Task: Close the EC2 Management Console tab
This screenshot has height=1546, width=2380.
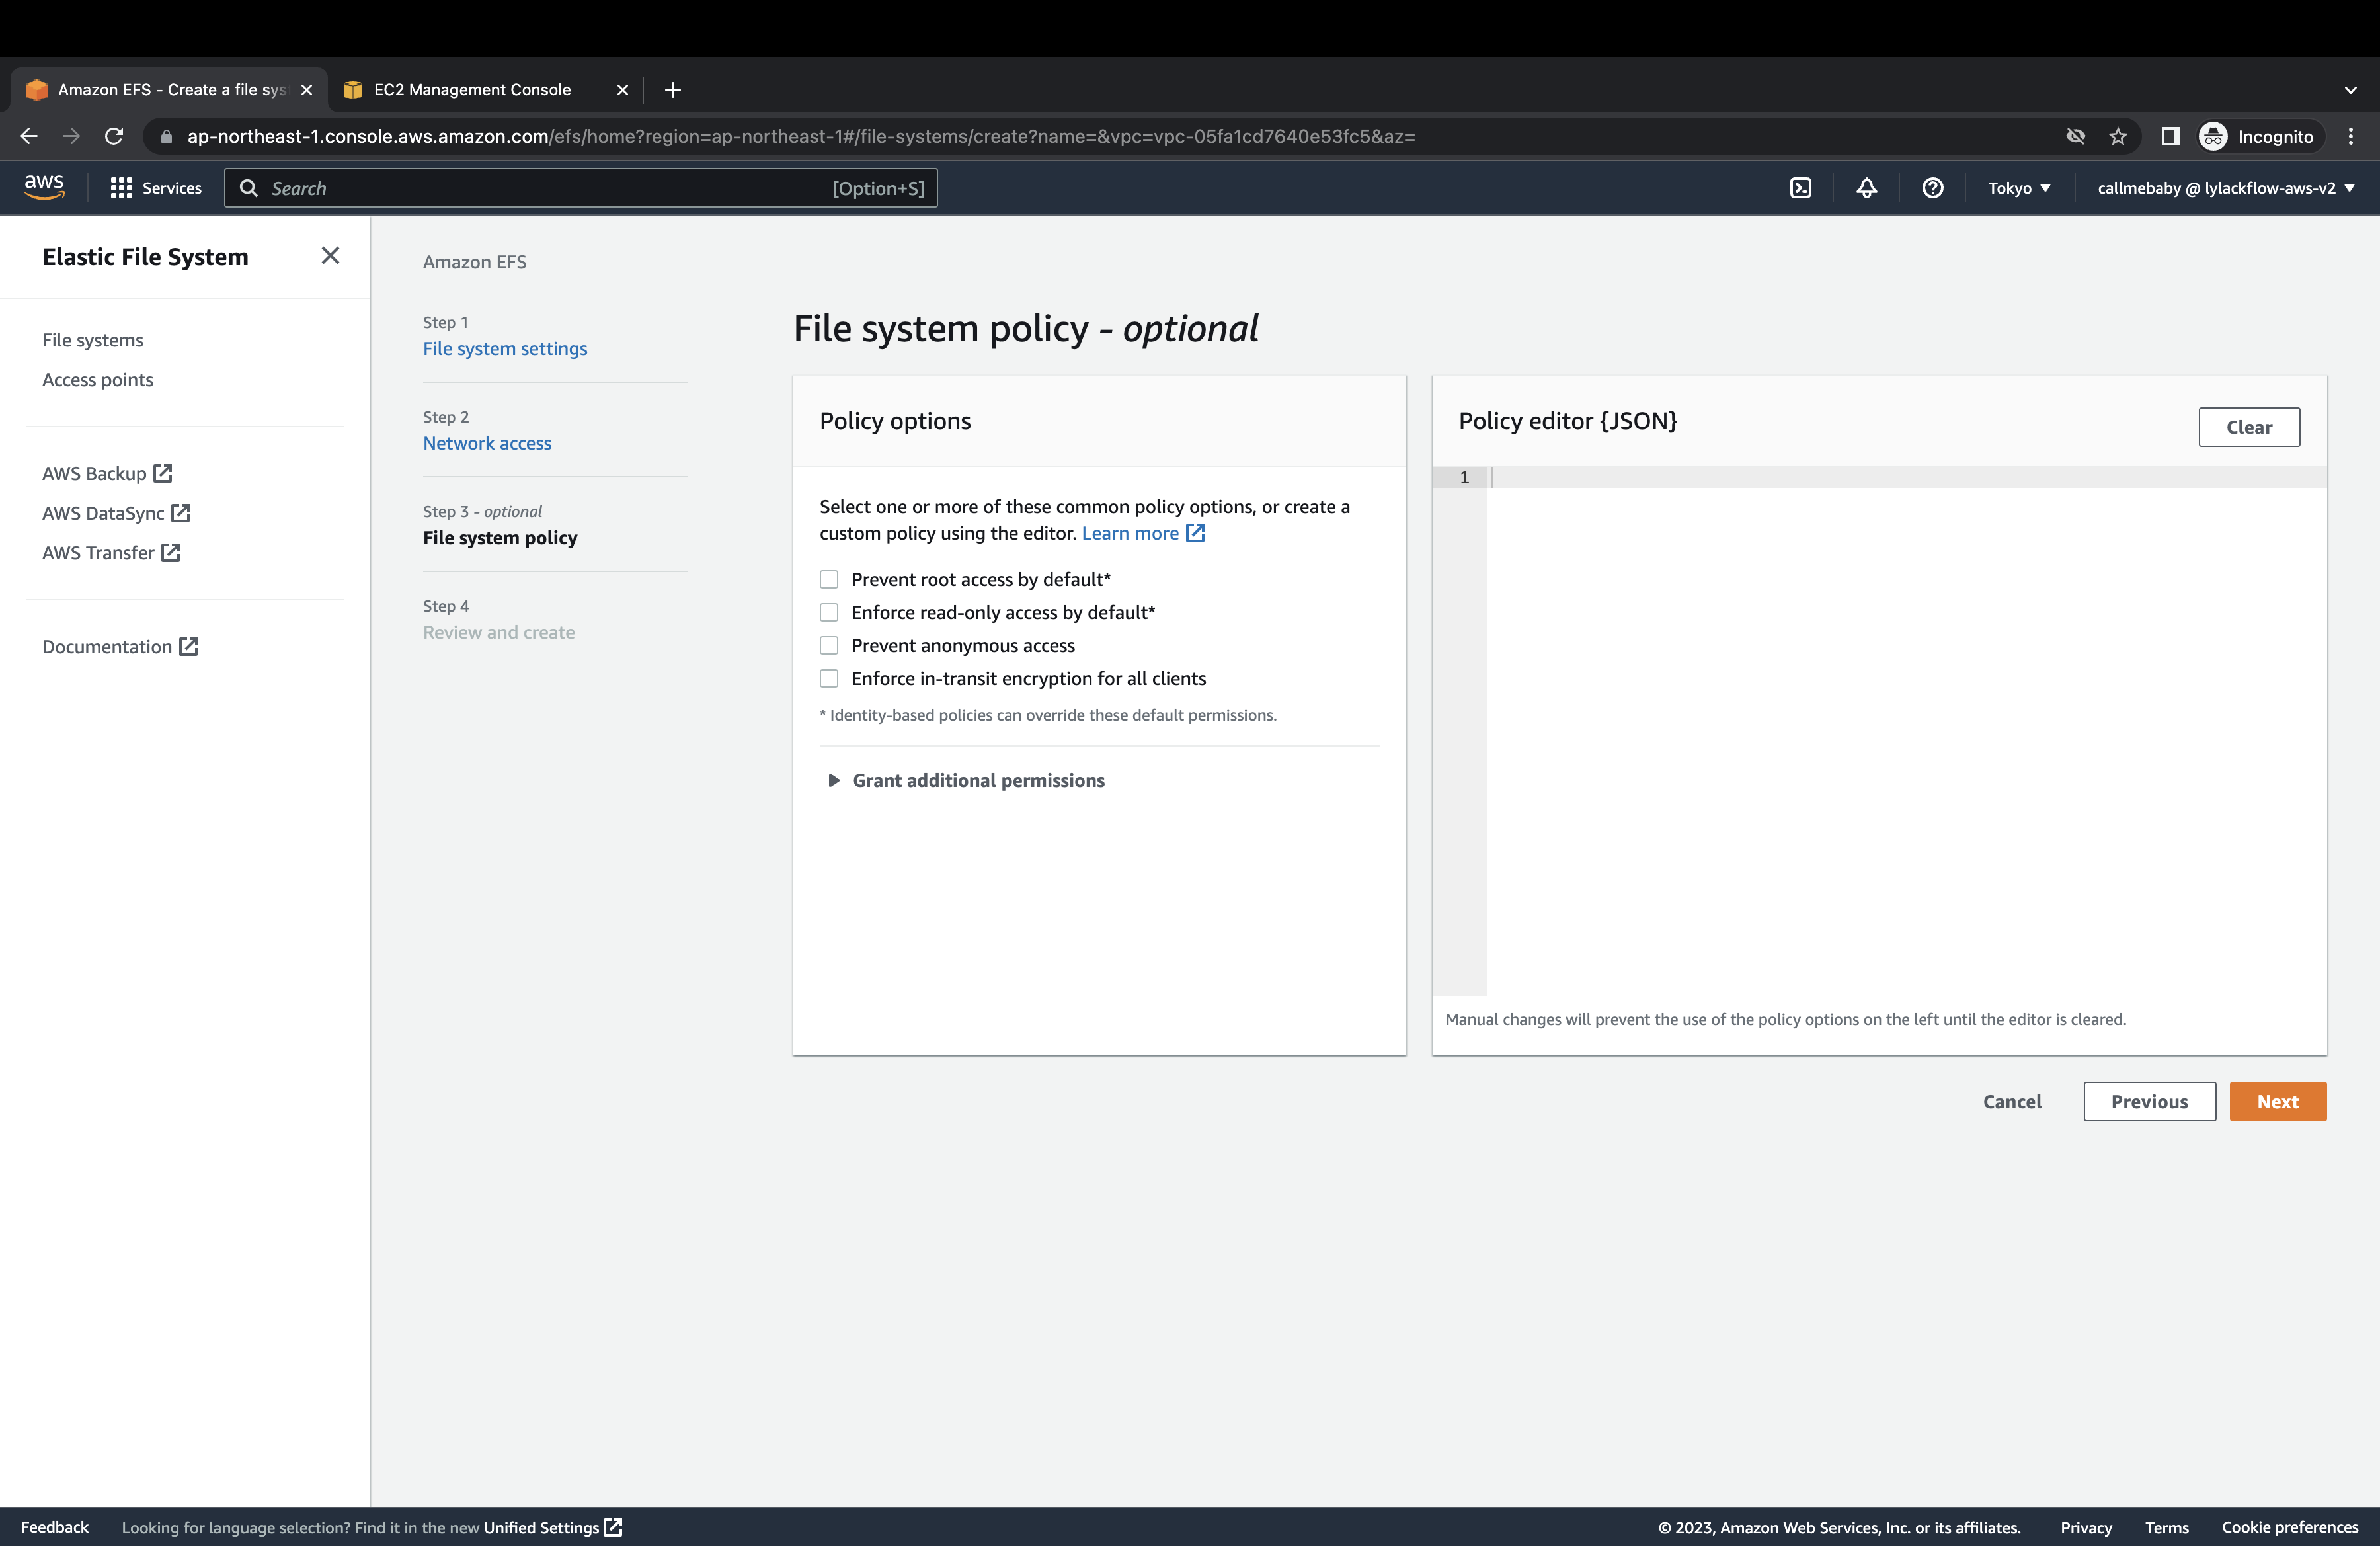Action: coord(622,90)
